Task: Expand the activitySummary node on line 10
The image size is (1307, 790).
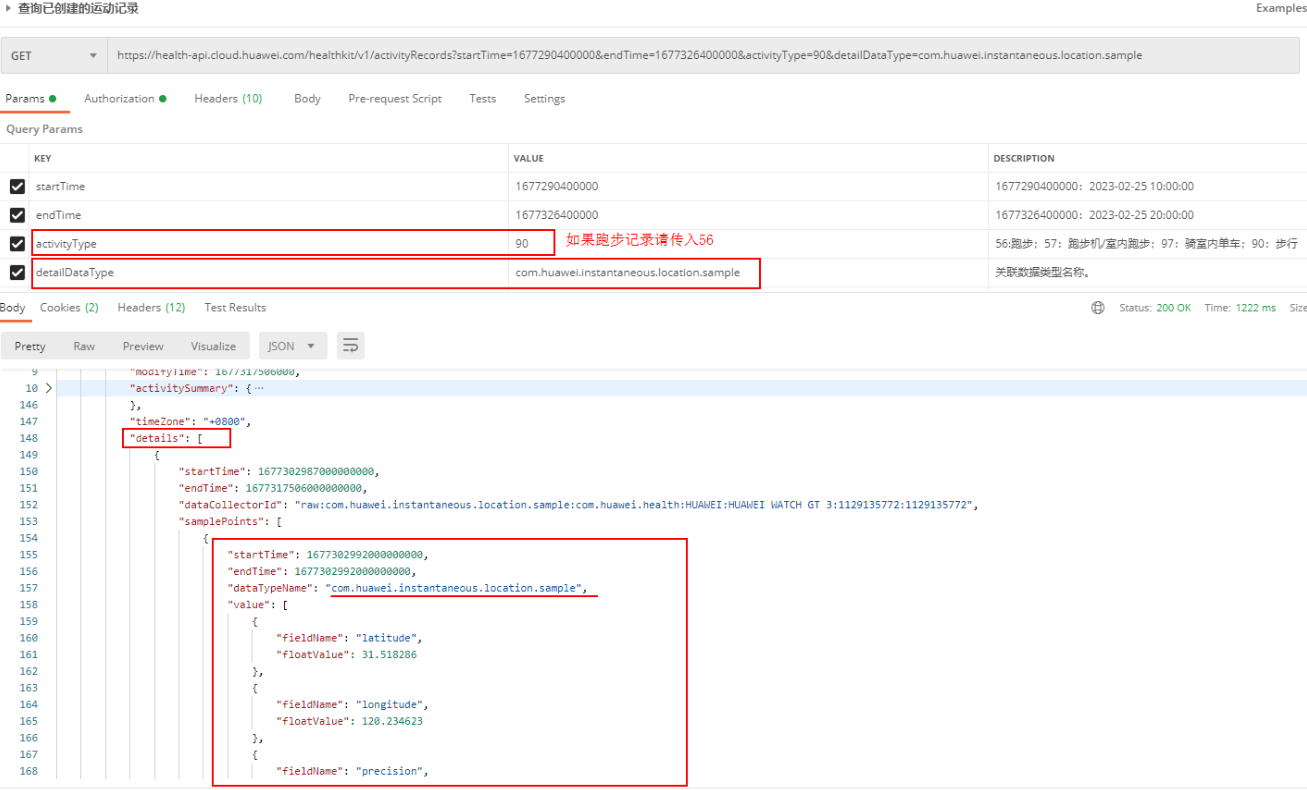Action: pyautogui.click(x=48, y=388)
